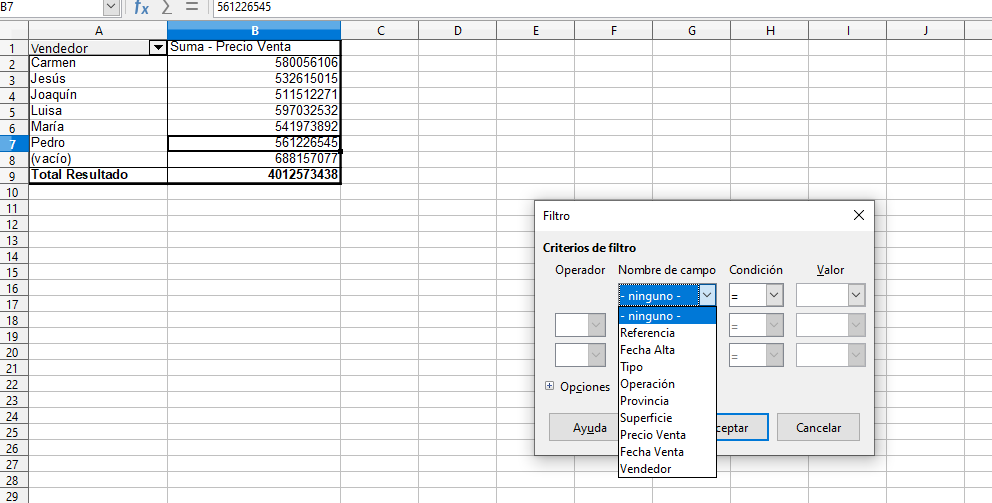The image size is (992, 503).
Task: Select row 7 header
Action: pos(14,144)
